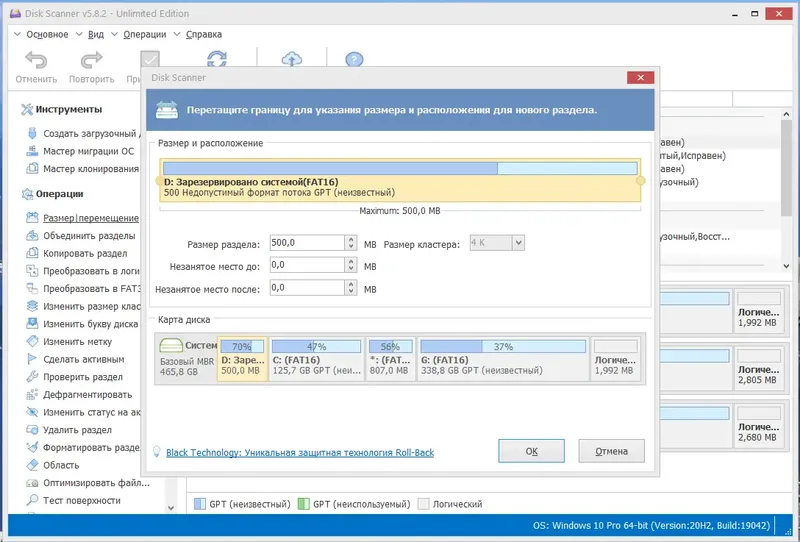The width and height of the screenshot is (800, 542).
Task: Open the Black Technology Roll-Back link
Action: 300,453
